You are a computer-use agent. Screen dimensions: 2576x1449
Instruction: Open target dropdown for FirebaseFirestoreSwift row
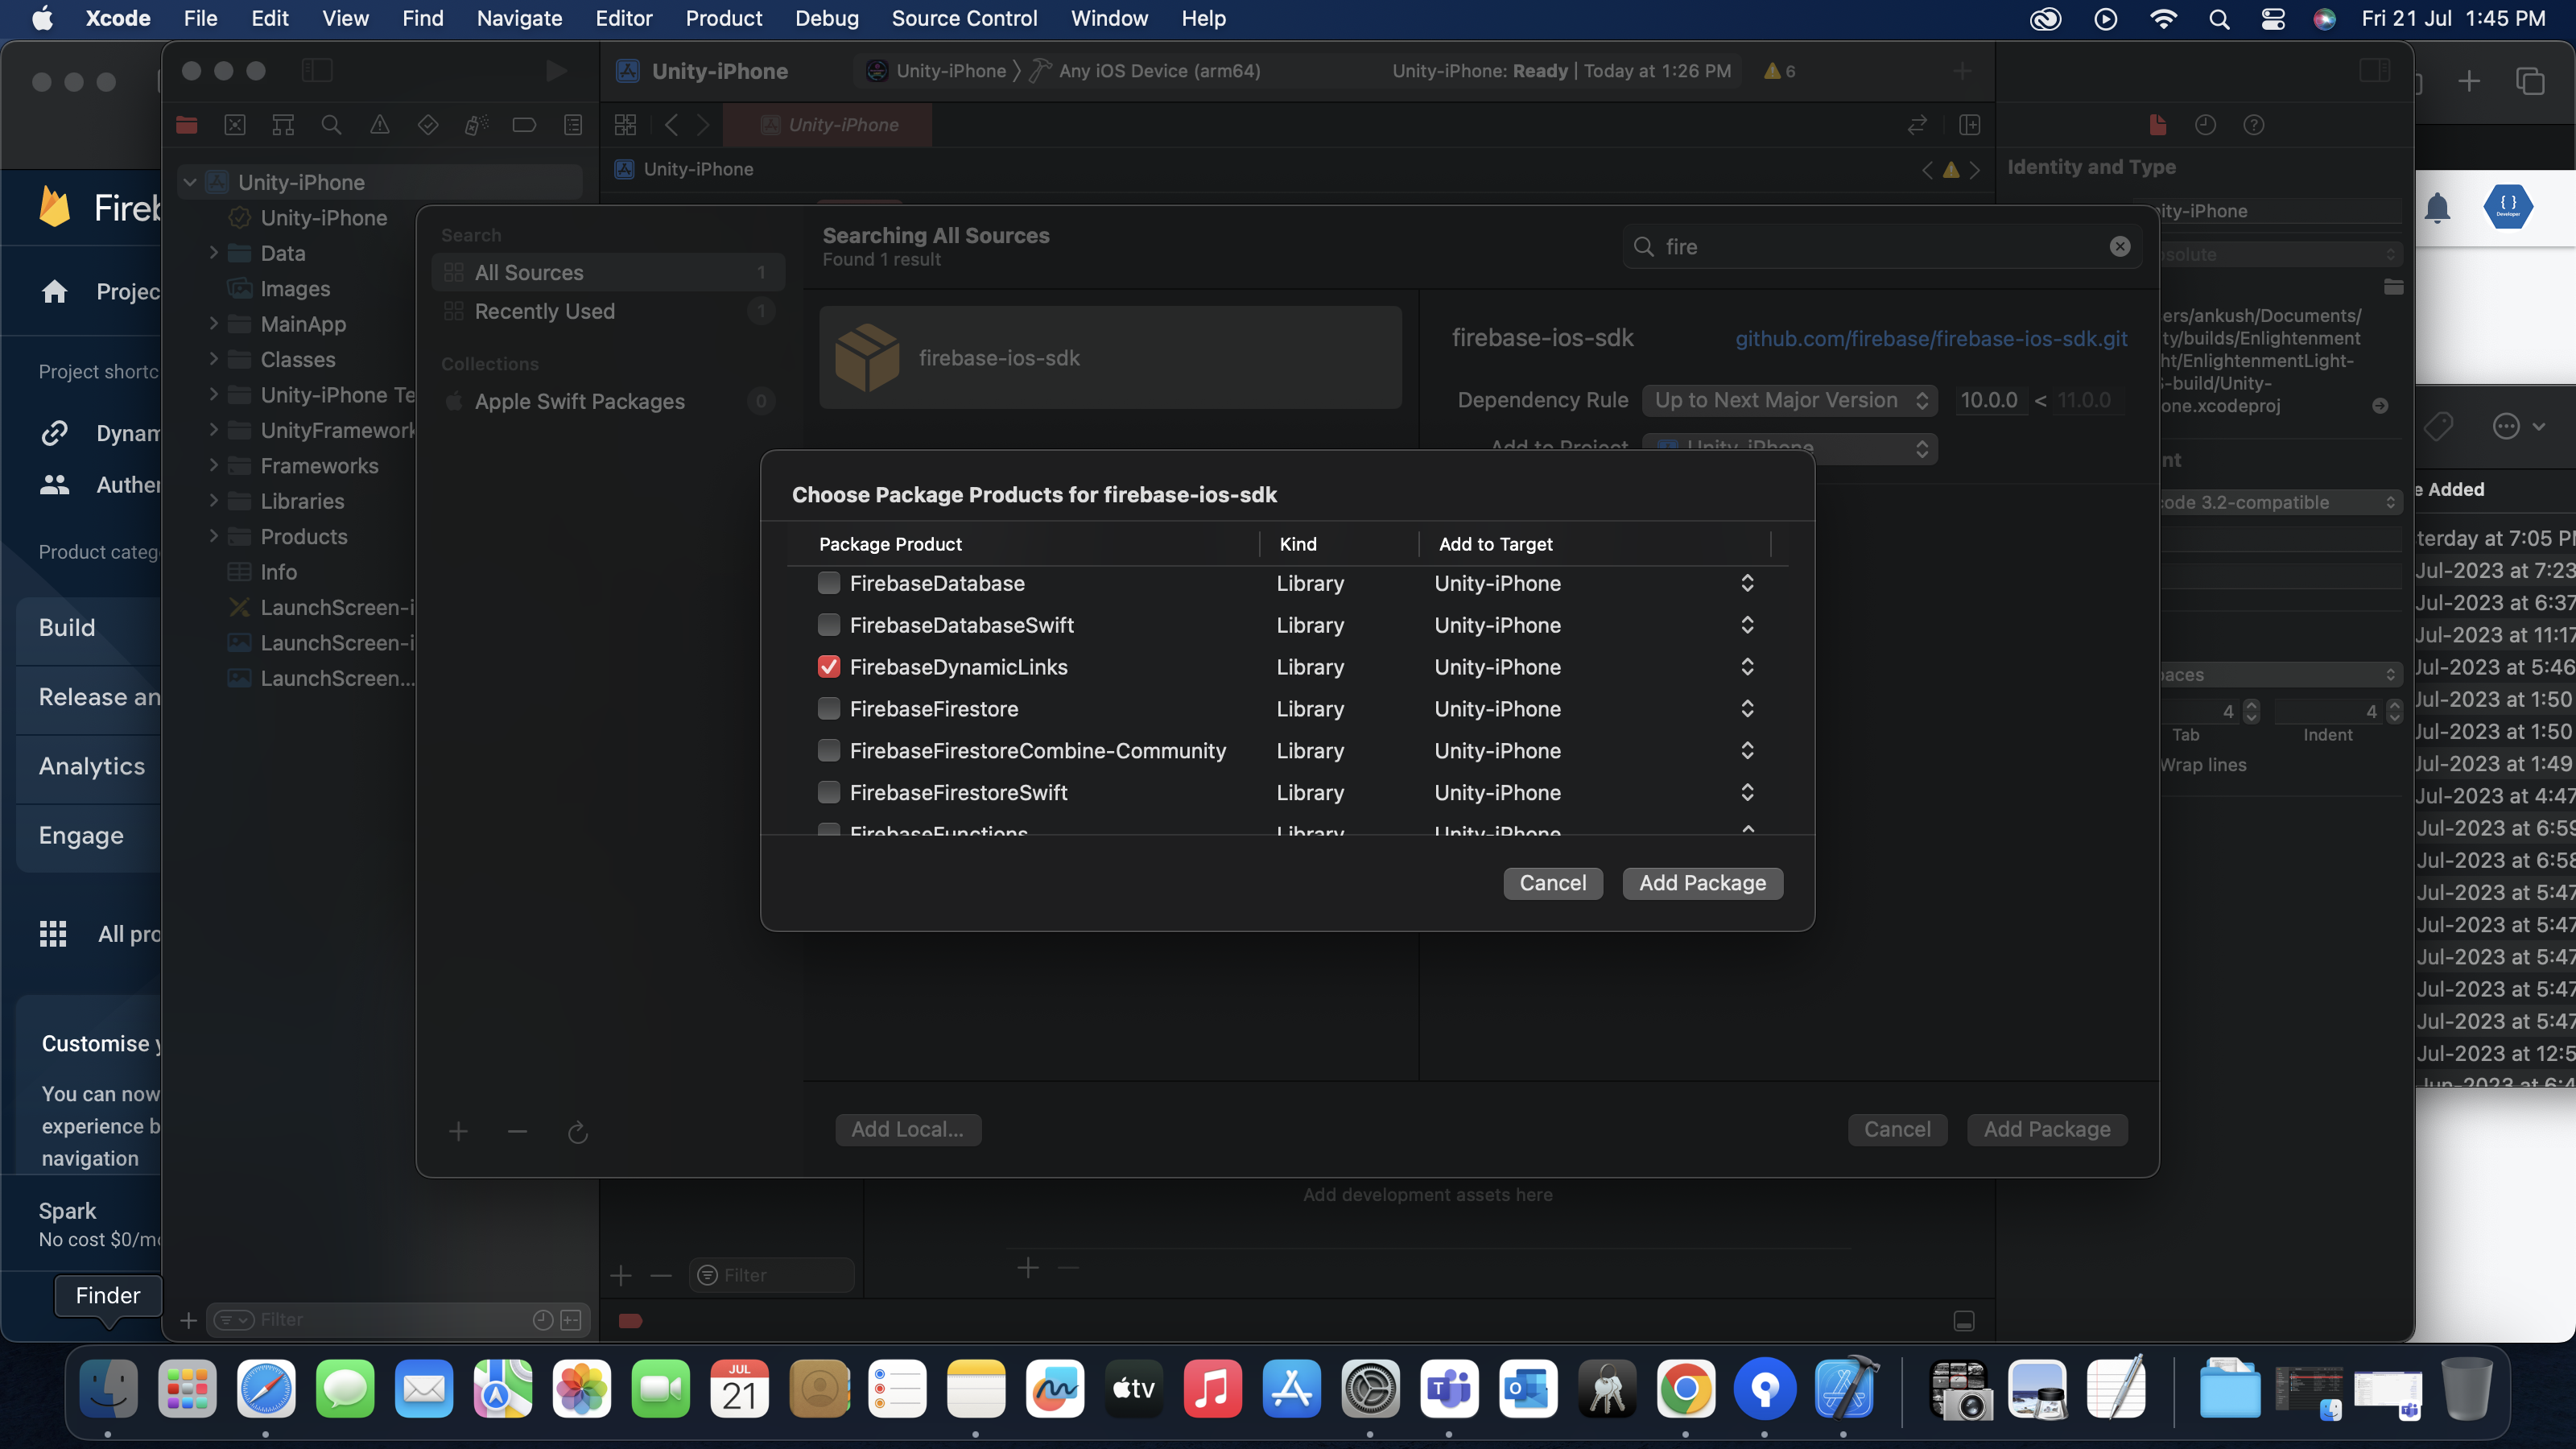click(1746, 792)
